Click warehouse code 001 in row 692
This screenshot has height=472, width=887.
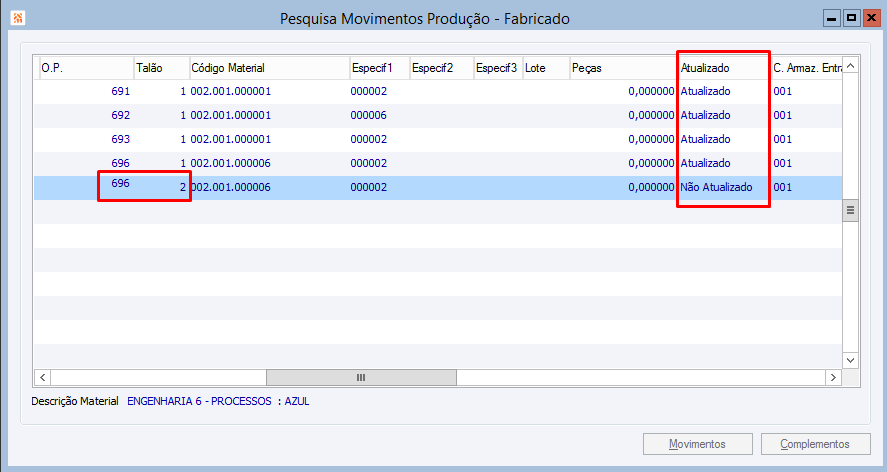[x=782, y=115]
